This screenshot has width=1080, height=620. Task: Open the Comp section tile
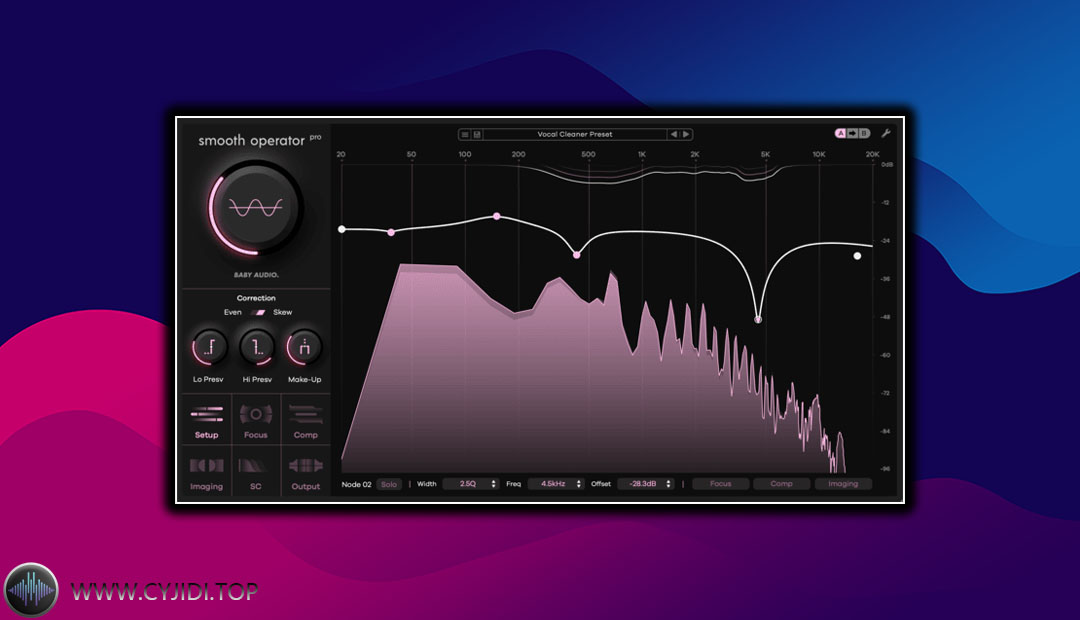coord(305,420)
